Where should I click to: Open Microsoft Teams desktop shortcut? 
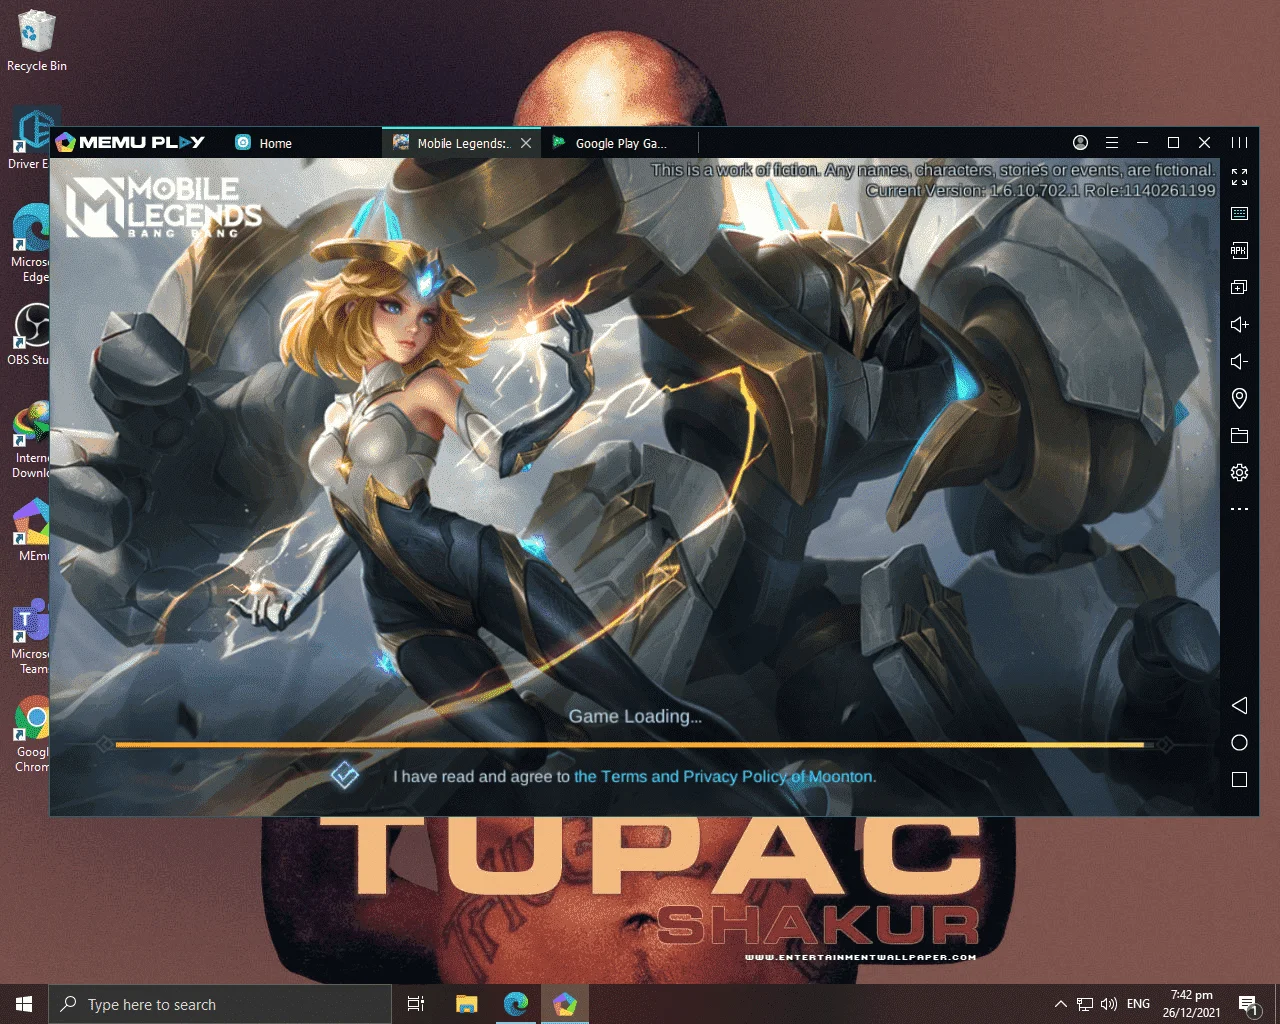(30, 637)
